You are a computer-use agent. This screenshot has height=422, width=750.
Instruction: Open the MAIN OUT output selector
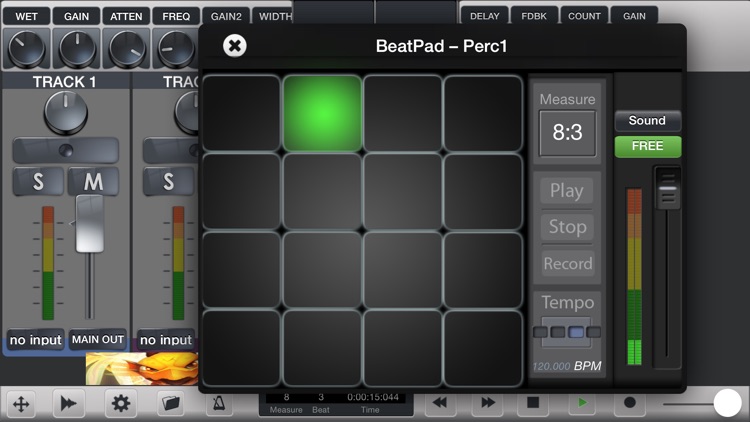(98, 340)
